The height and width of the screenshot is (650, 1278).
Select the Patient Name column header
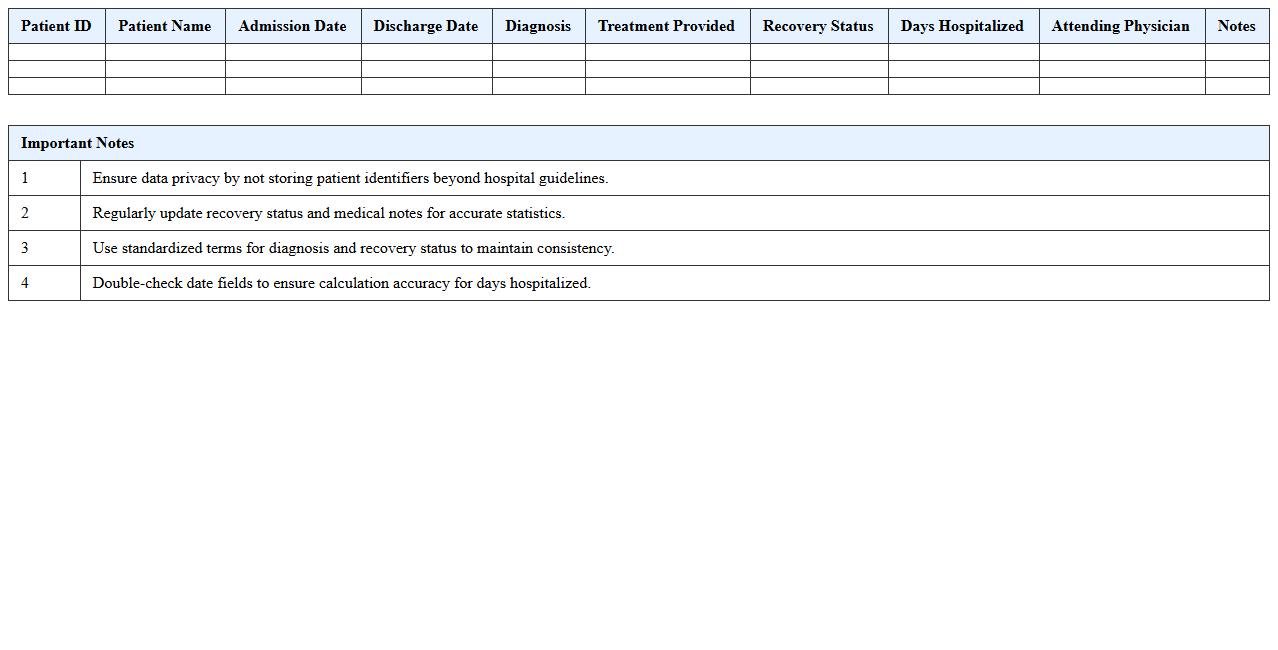165,26
